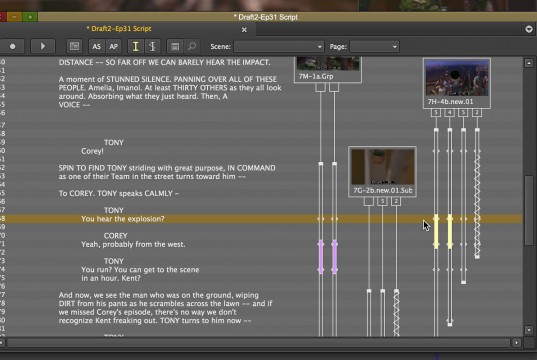The height and width of the screenshot is (360, 537).
Task: Select line "A moment of STUNNED SILENCE"
Action: coord(168,79)
